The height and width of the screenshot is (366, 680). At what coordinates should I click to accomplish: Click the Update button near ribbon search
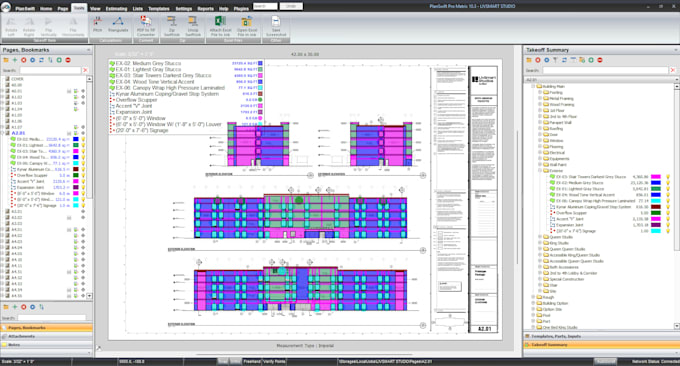pos(291,7)
